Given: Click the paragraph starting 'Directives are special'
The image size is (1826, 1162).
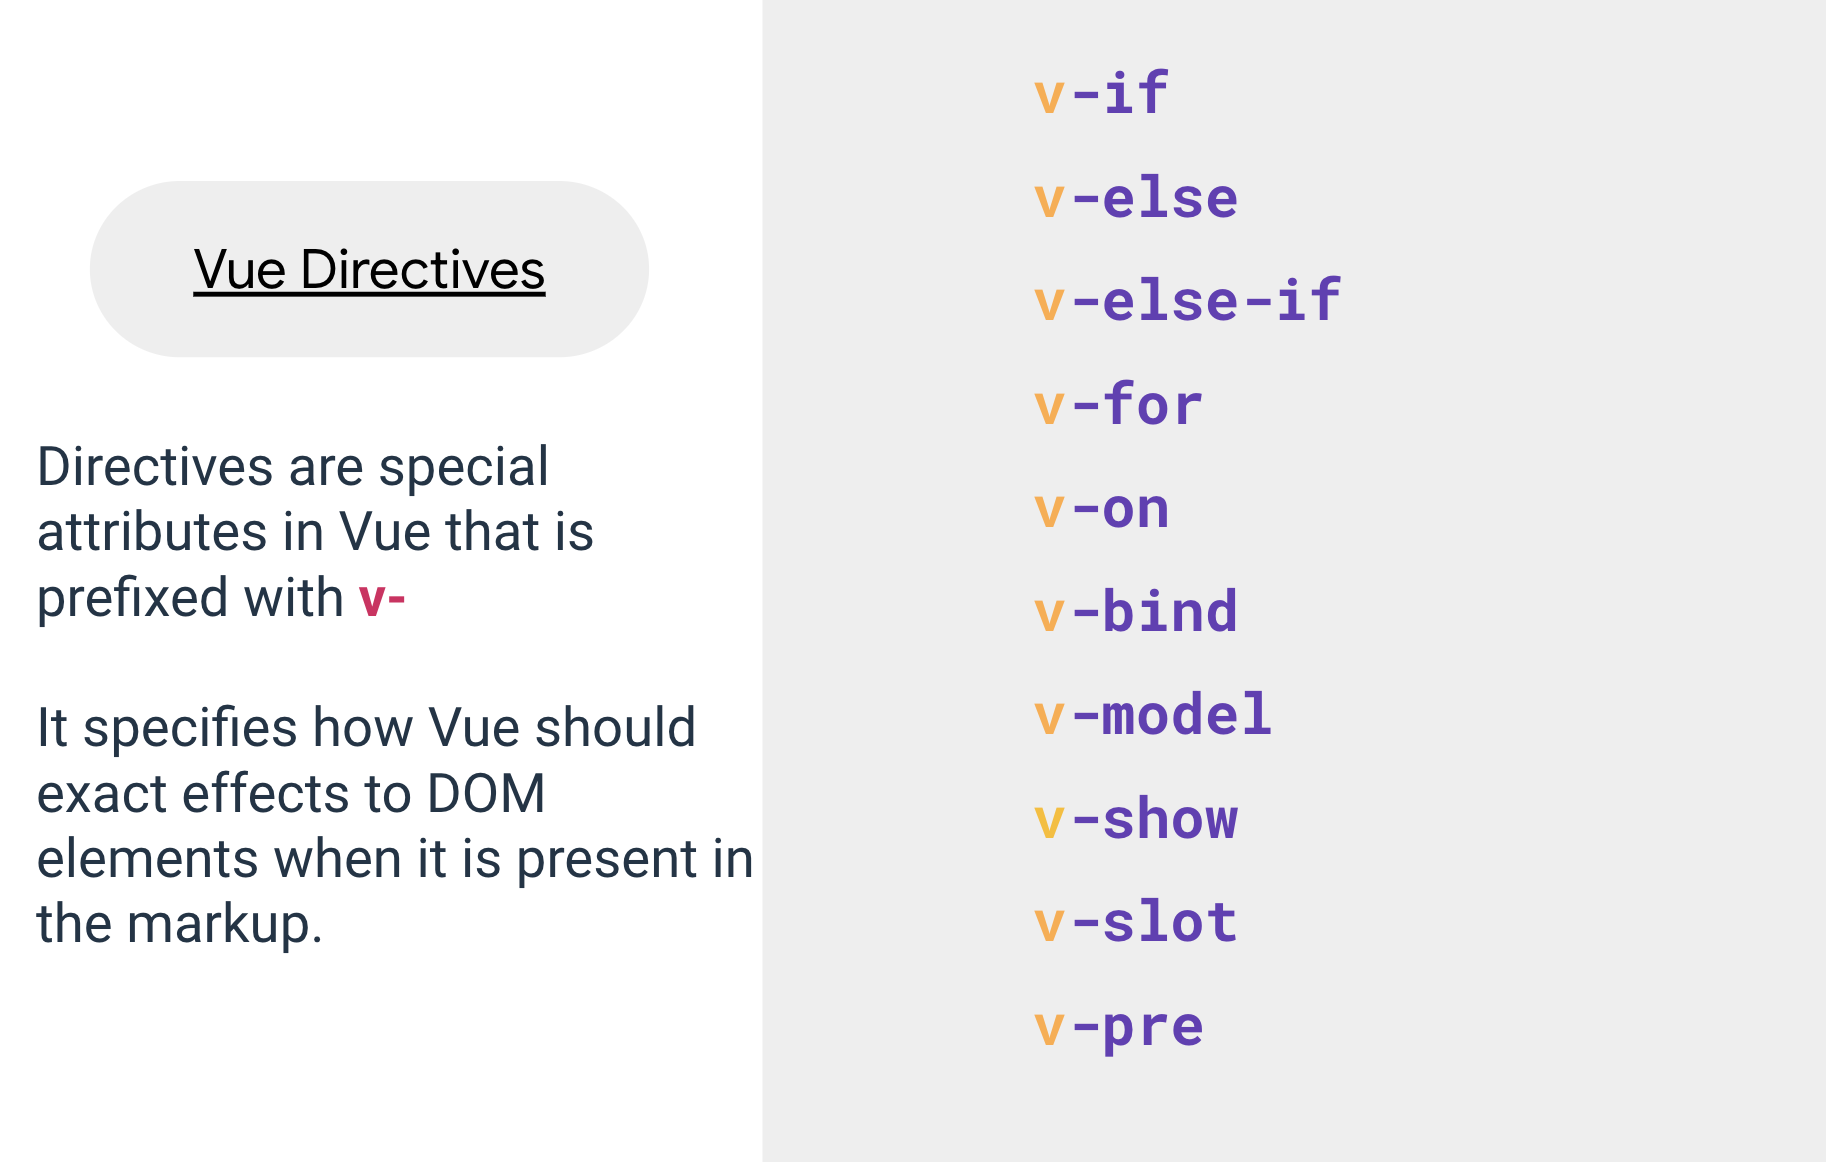Looking at the screenshot, I should 316,532.
